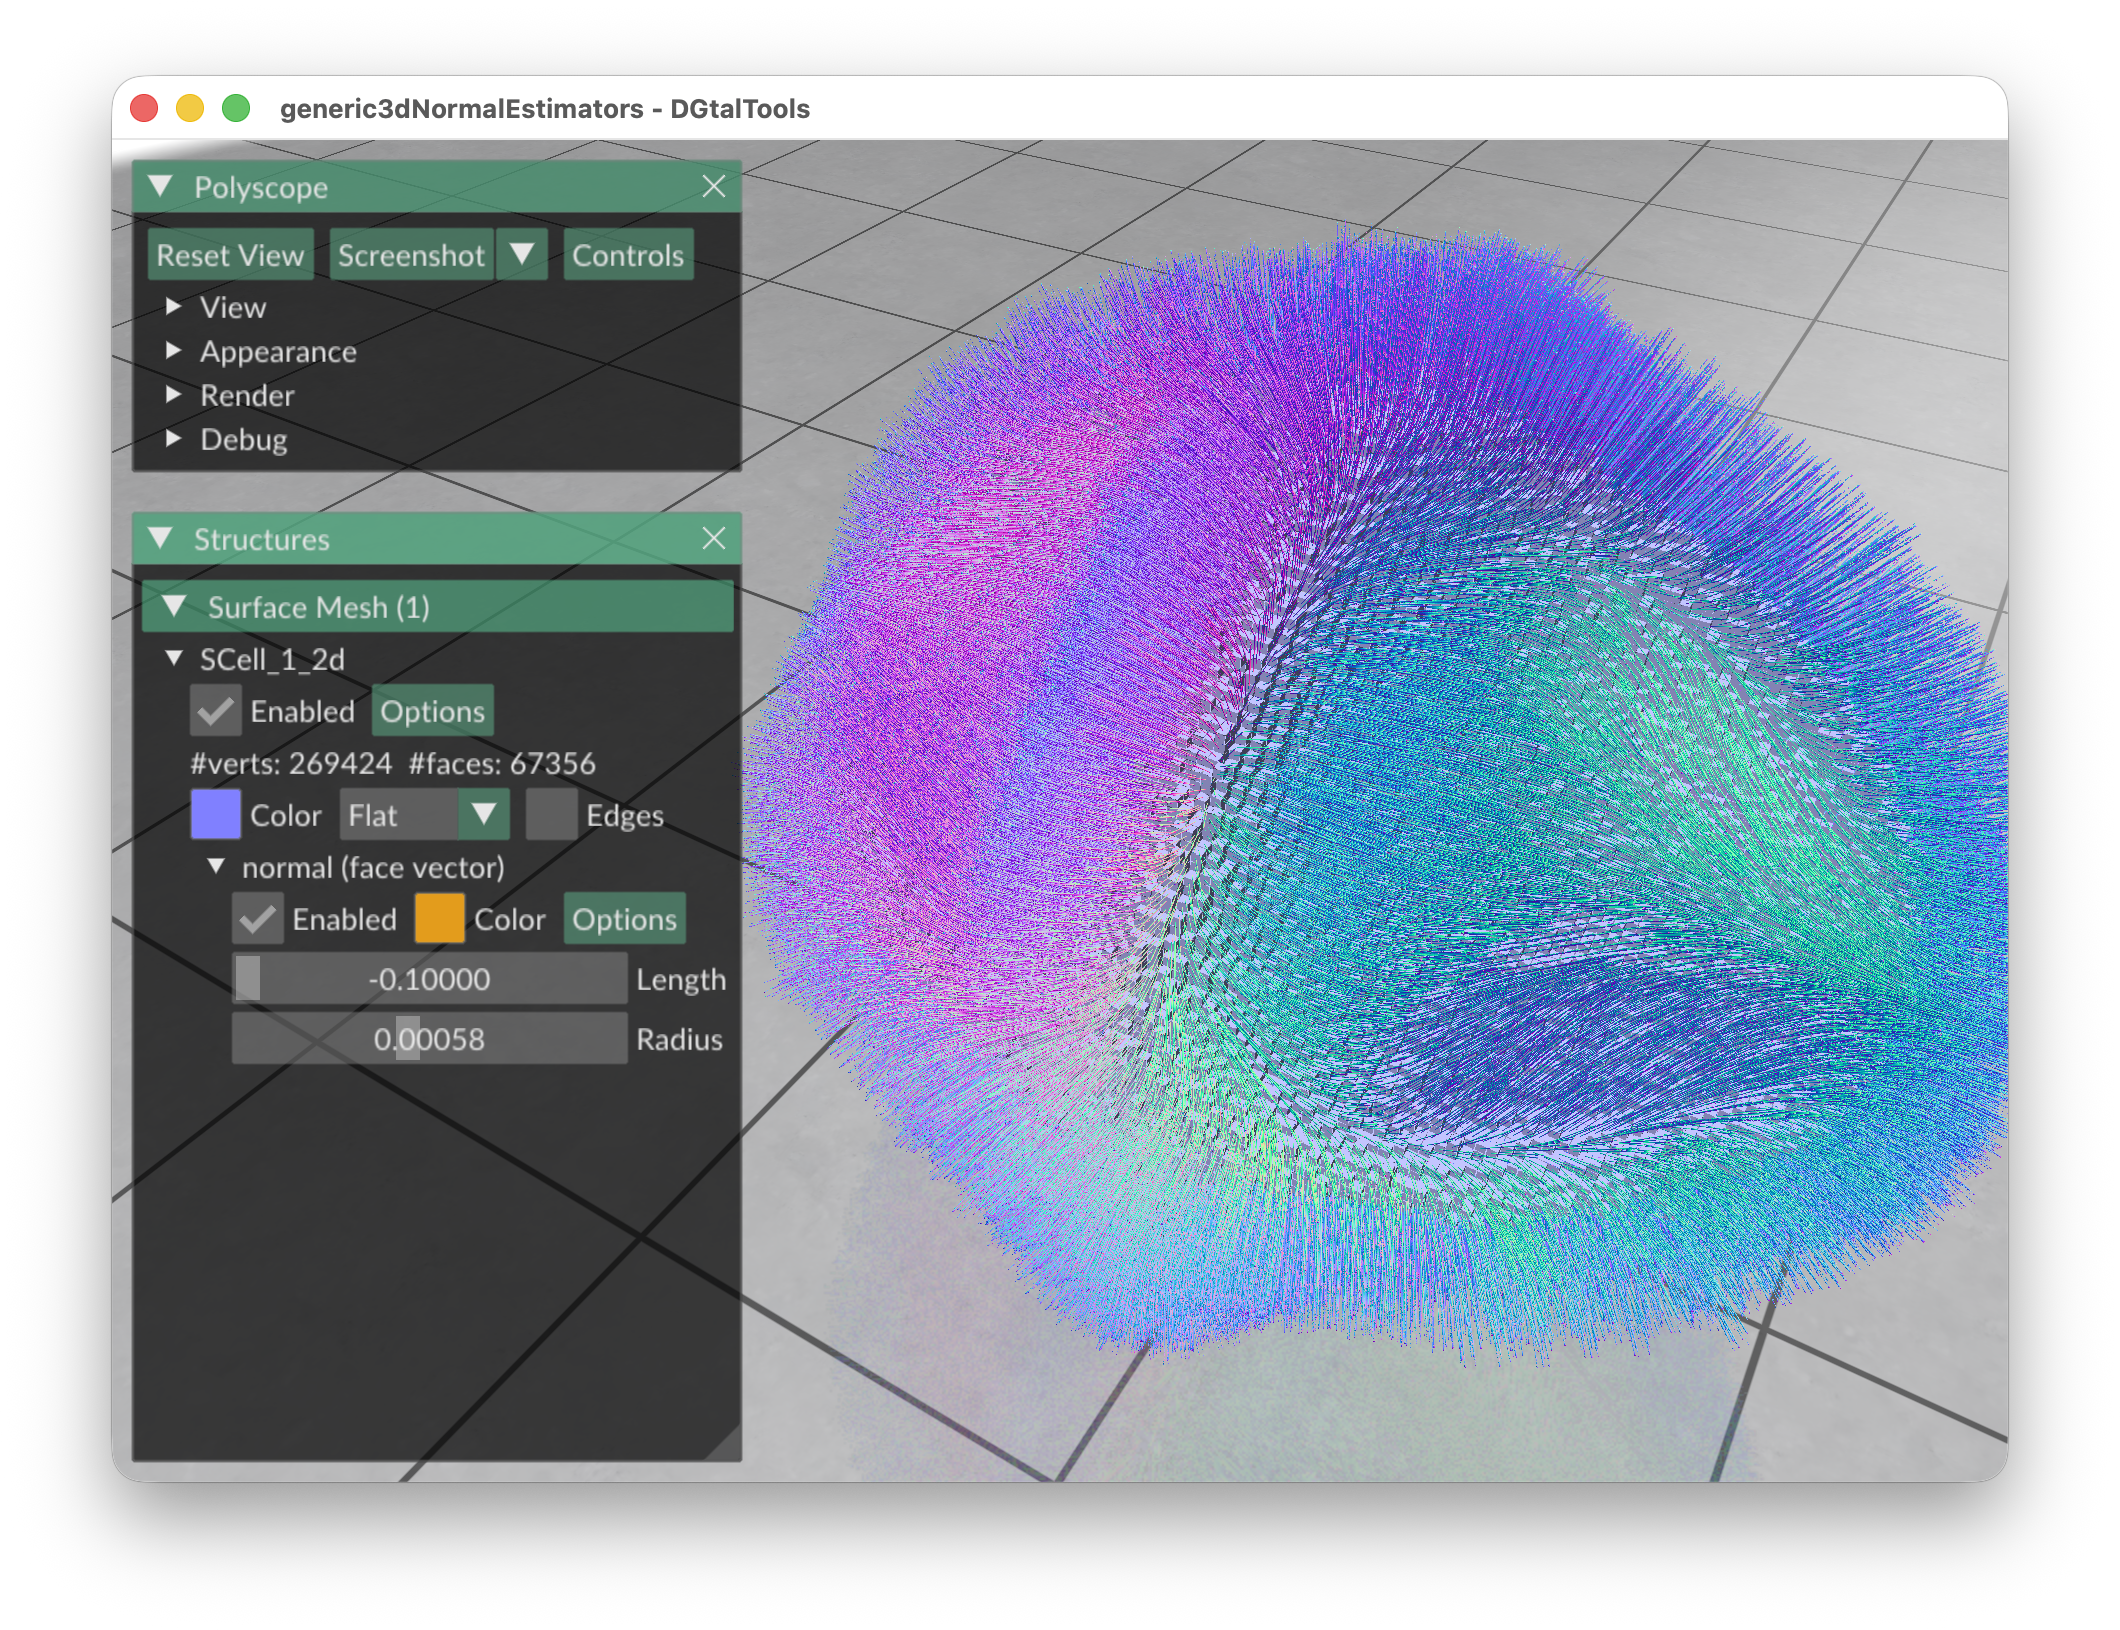The image size is (2120, 1630).
Task: Close the Polyscope panel with X icon
Action: [x=713, y=187]
